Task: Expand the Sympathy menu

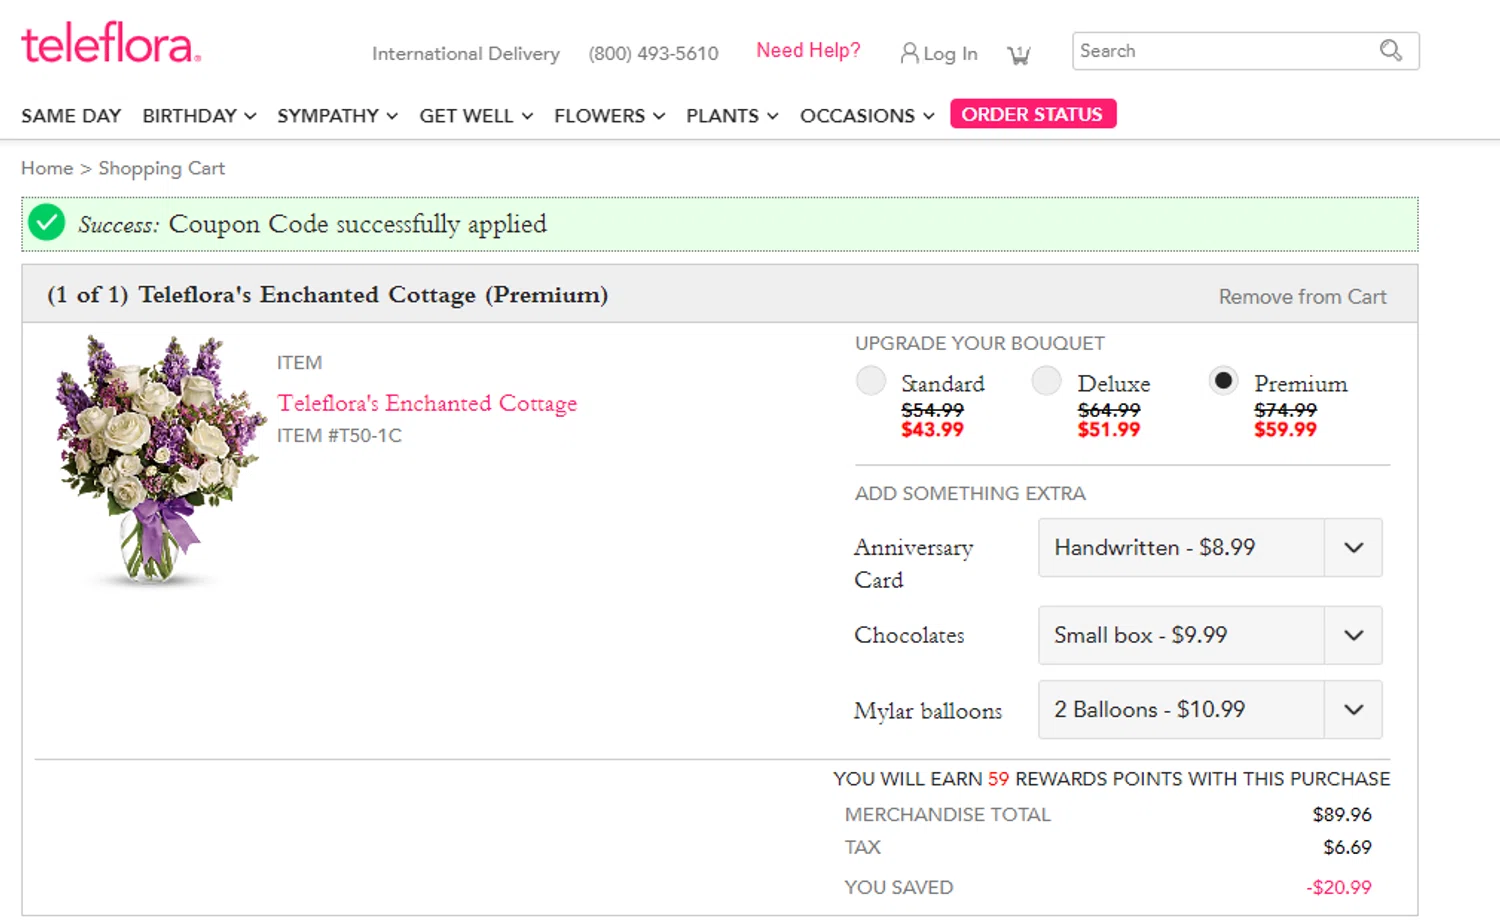Action: pos(337,116)
